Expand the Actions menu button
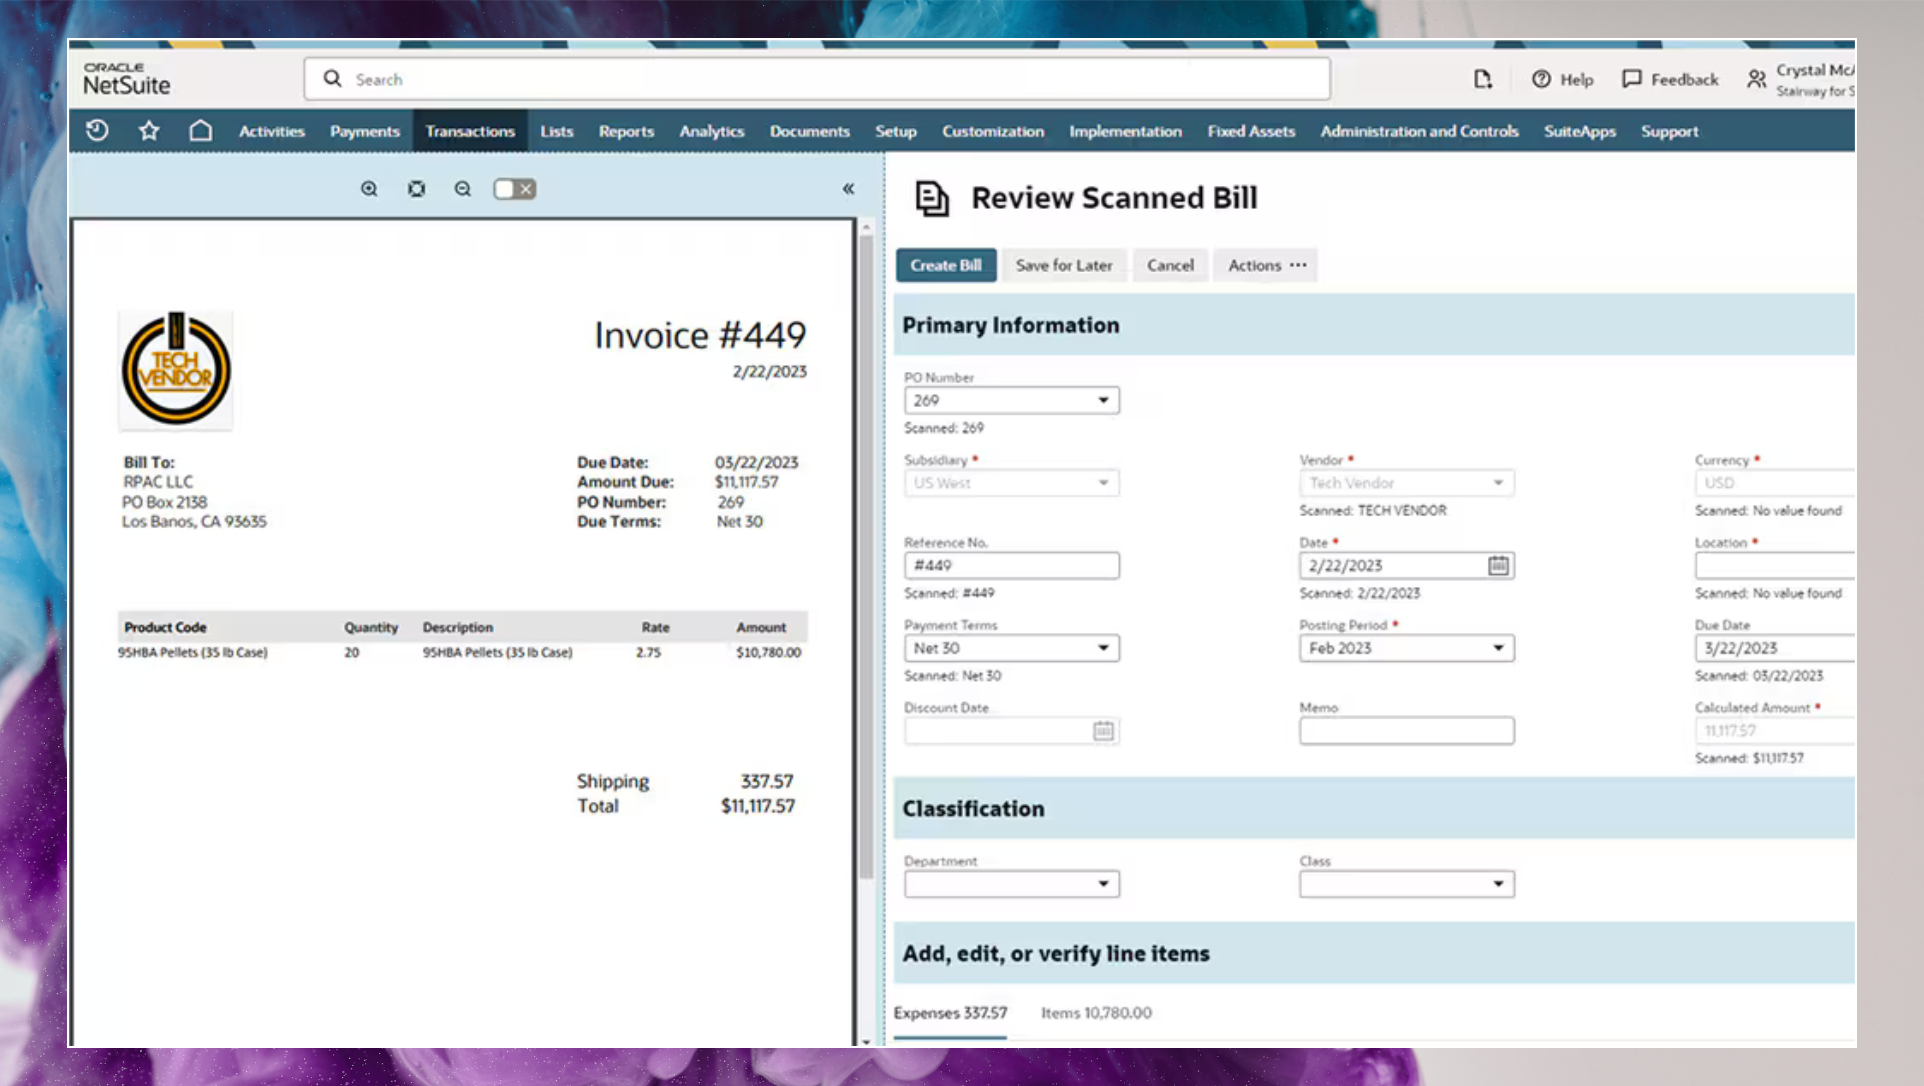The width and height of the screenshot is (1924, 1086). click(1266, 265)
